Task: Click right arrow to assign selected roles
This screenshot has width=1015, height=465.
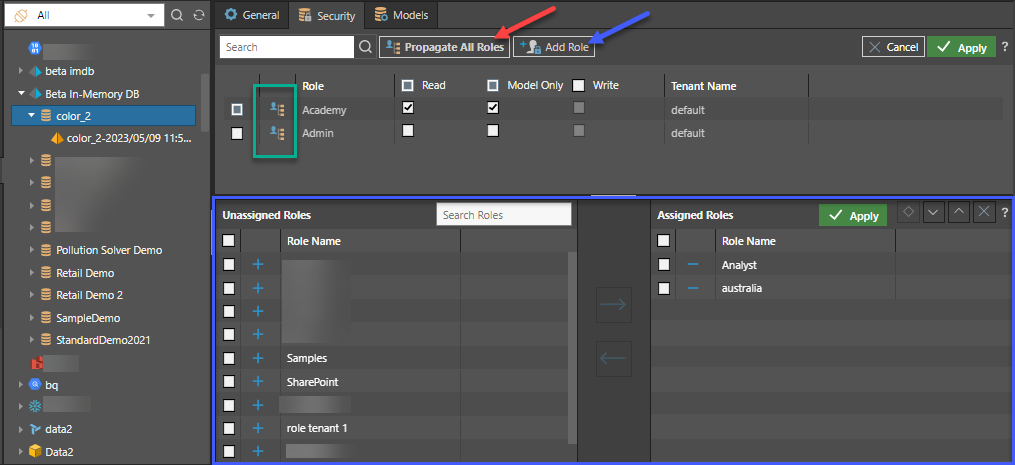Action: (613, 305)
